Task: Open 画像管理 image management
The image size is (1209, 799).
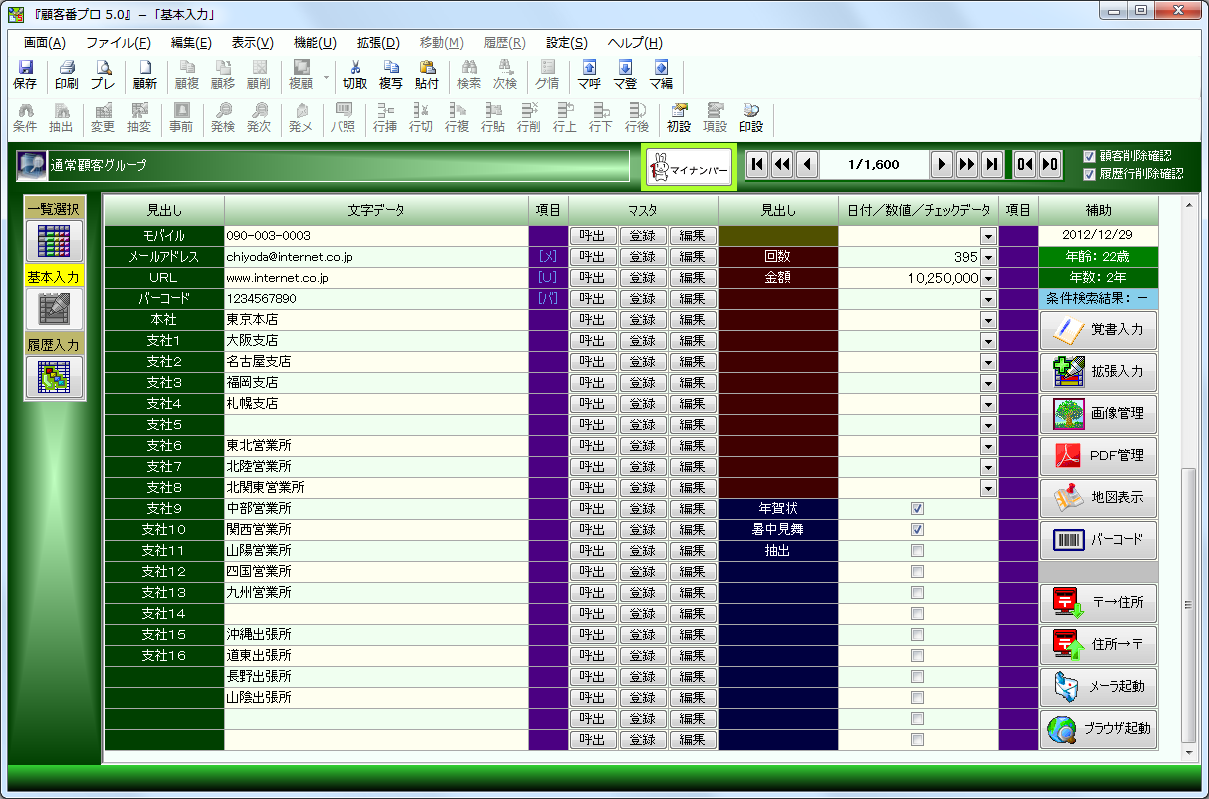Action: pyautogui.click(x=1098, y=413)
